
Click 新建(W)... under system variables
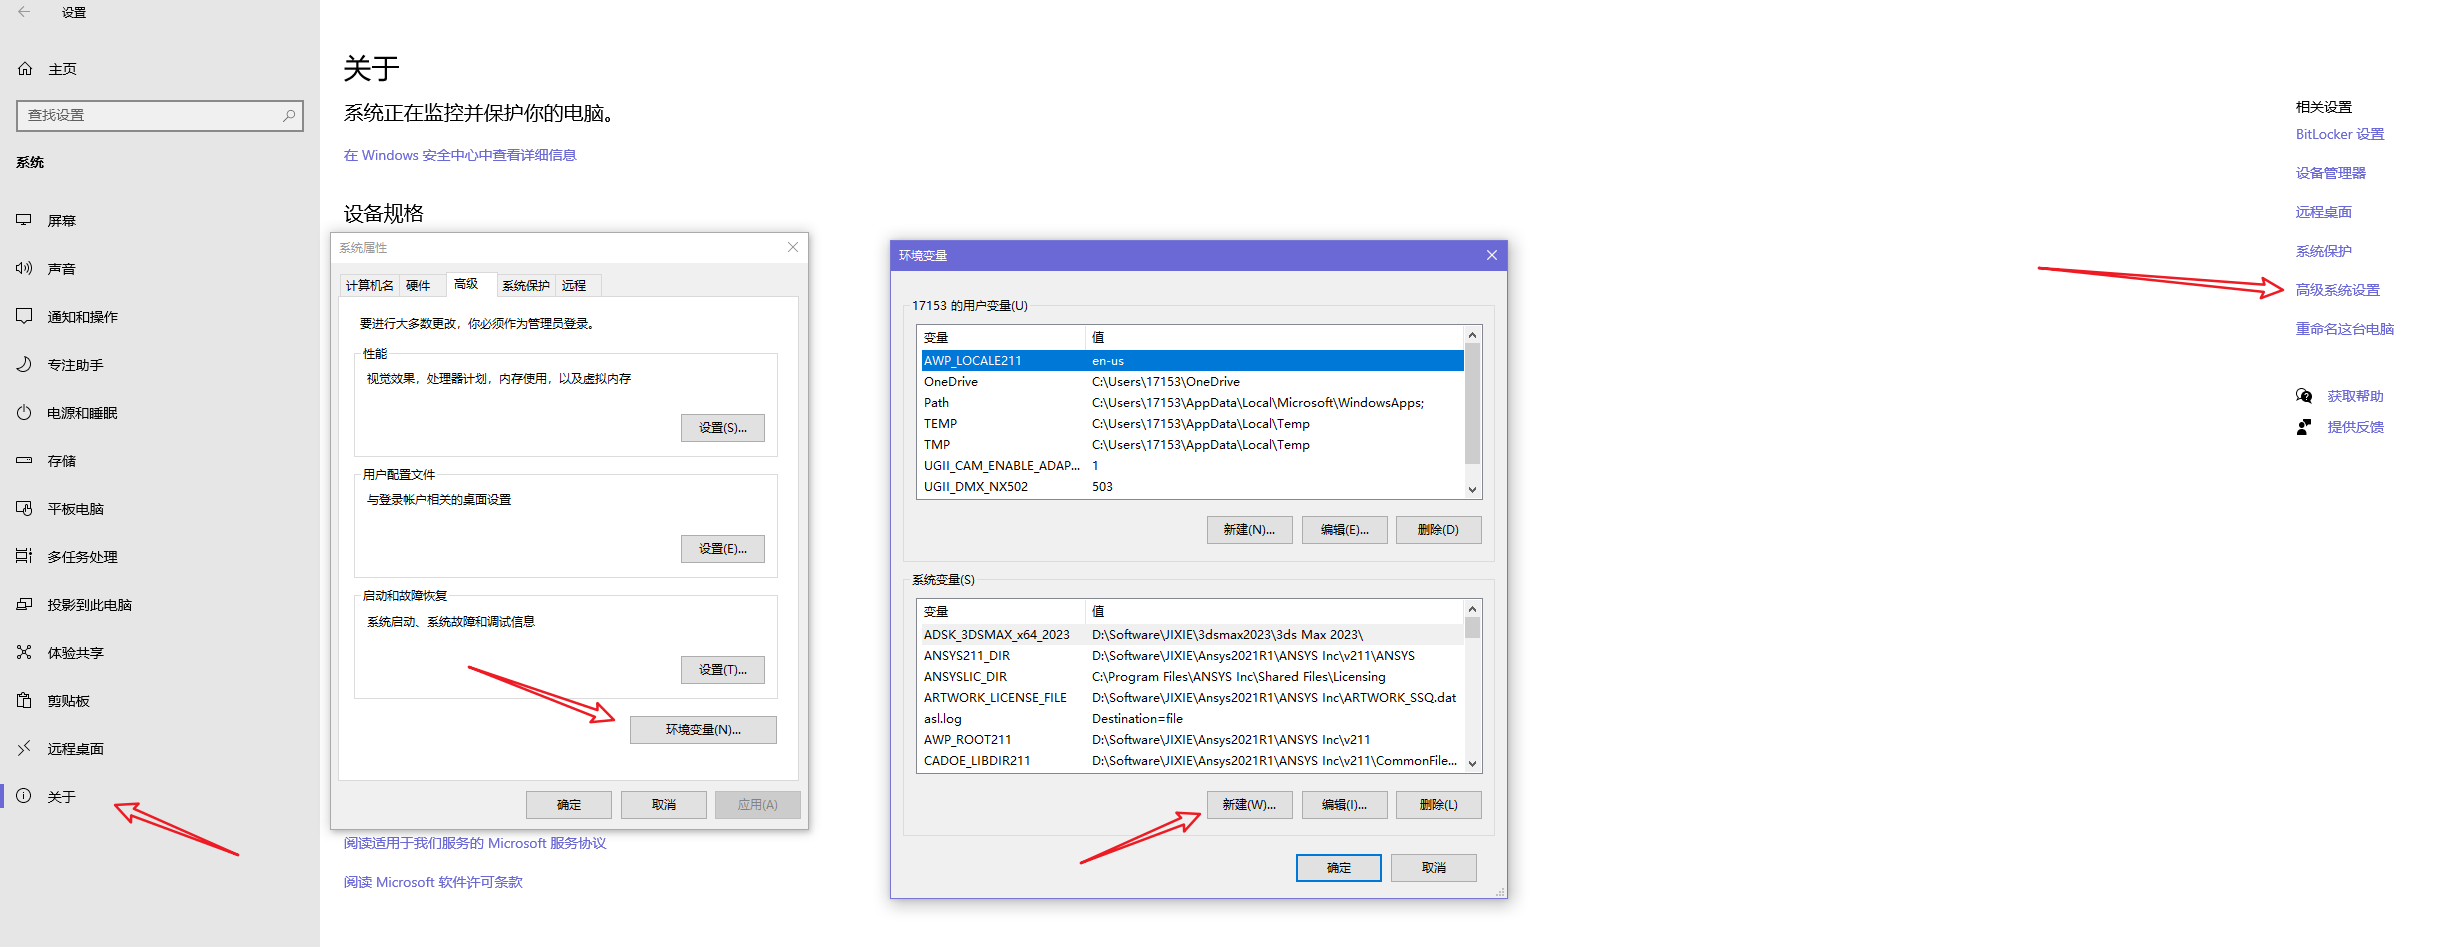[1249, 805]
